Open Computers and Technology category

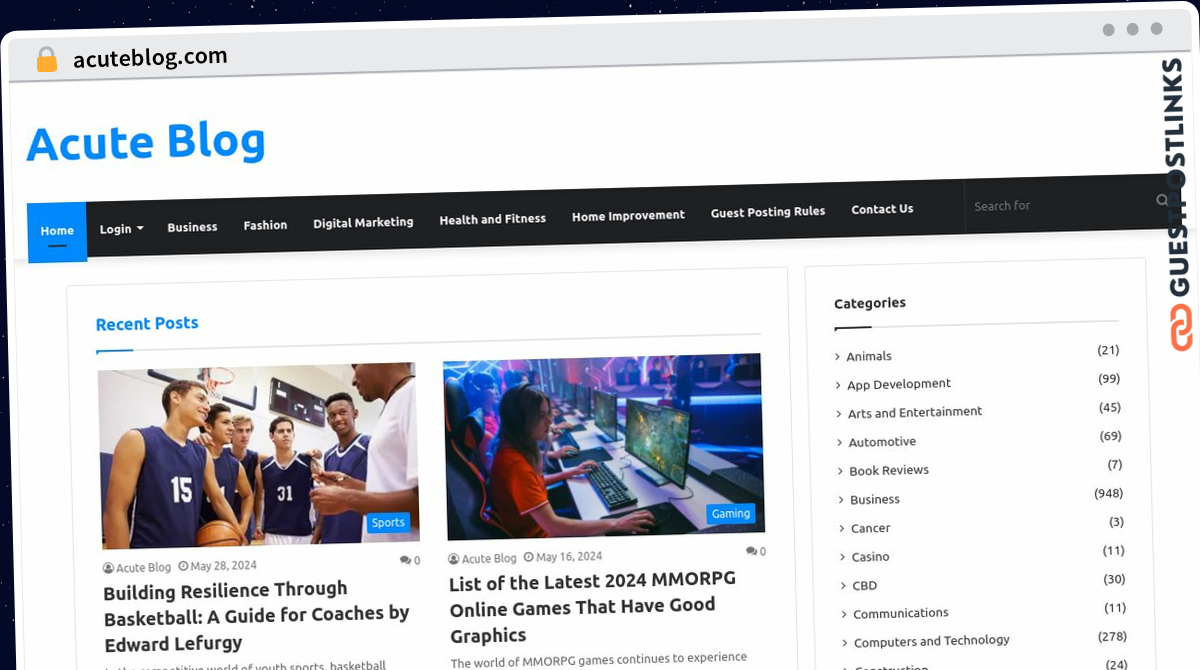(x=932, y=641)
